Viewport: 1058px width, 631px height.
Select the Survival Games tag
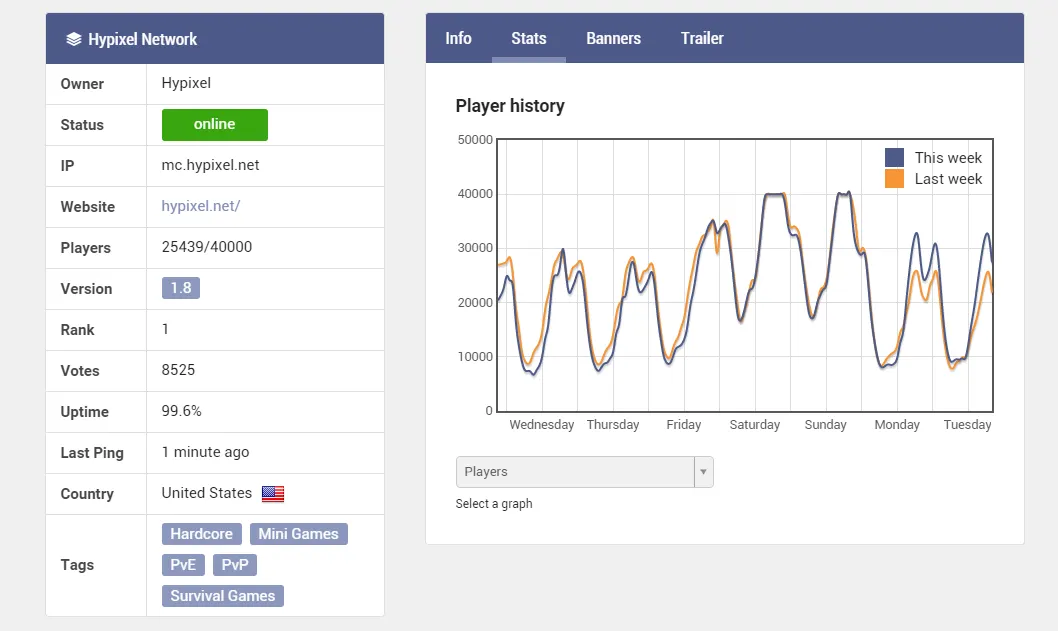223,596
